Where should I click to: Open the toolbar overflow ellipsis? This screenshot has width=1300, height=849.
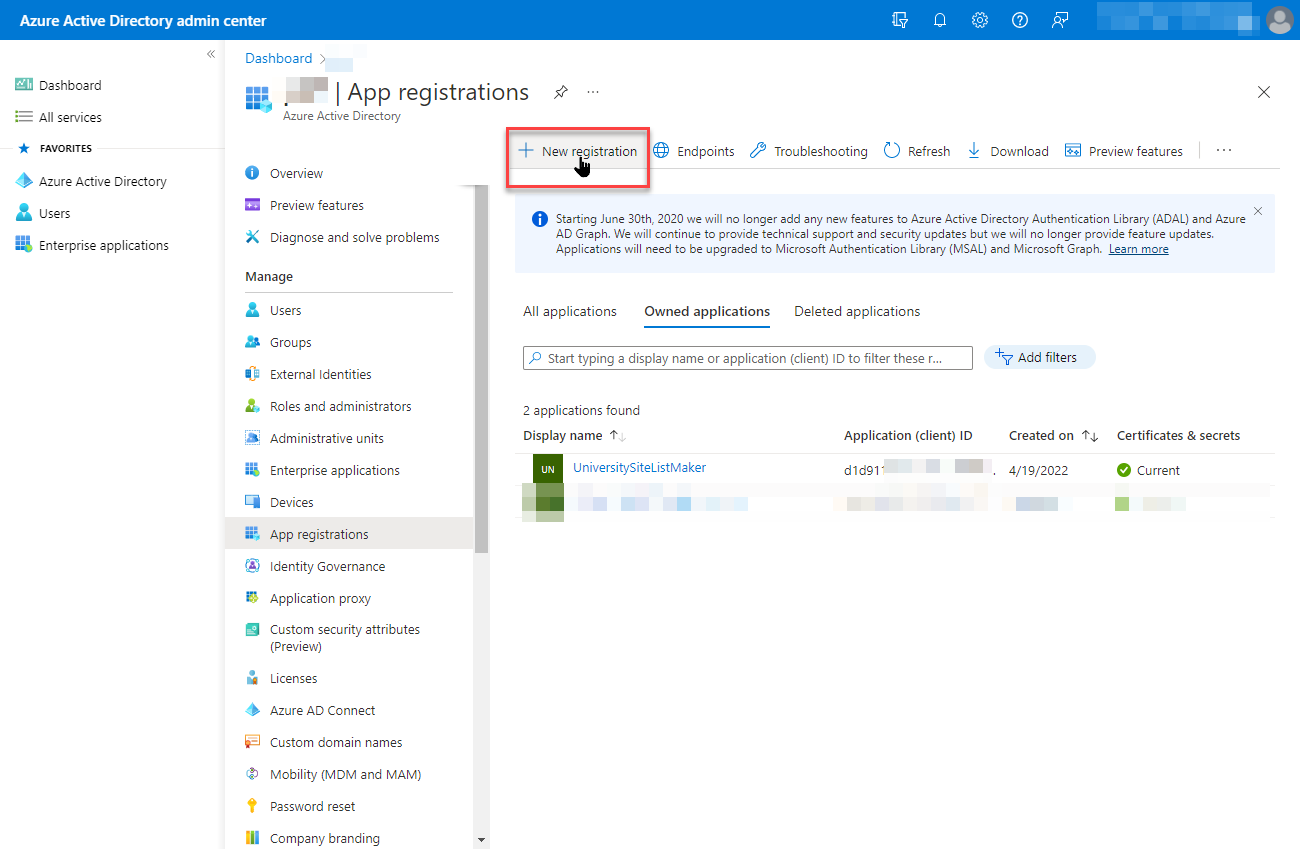[1224, 151]
